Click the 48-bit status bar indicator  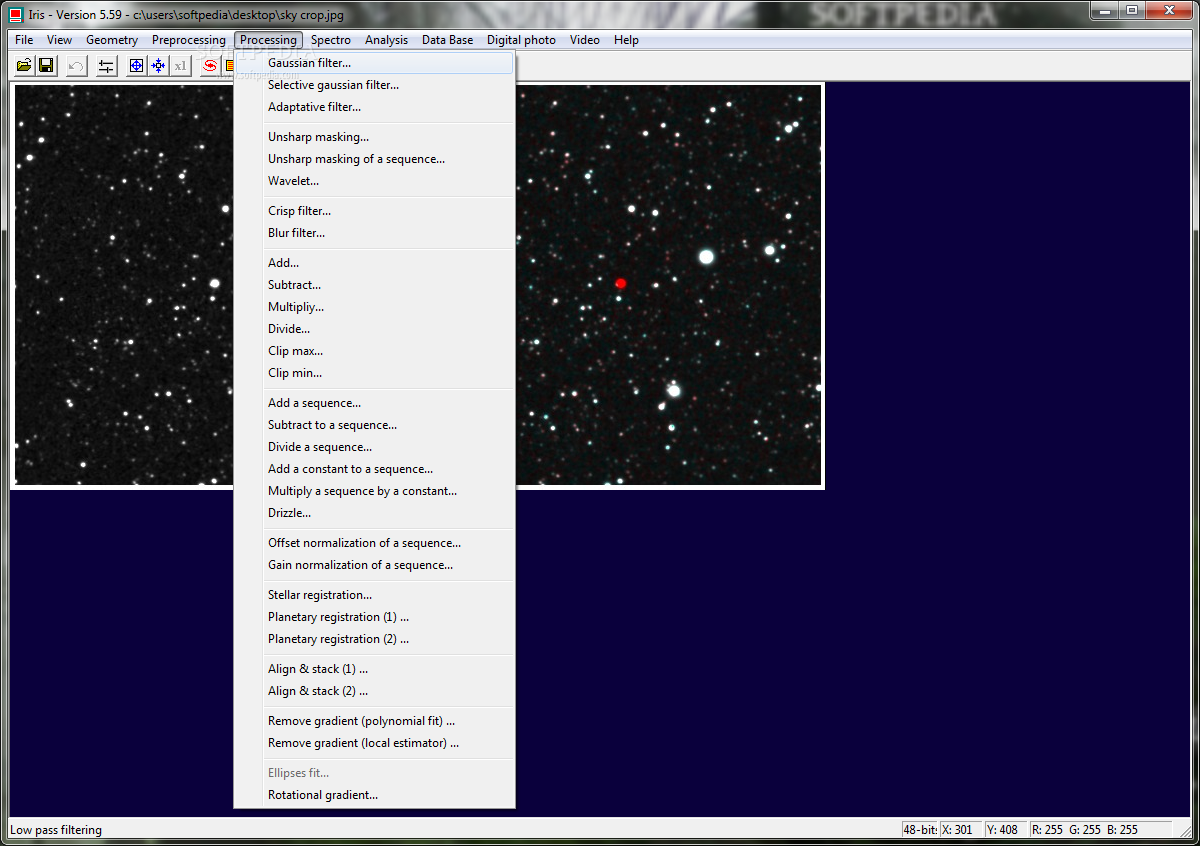[x=919, y=829]
